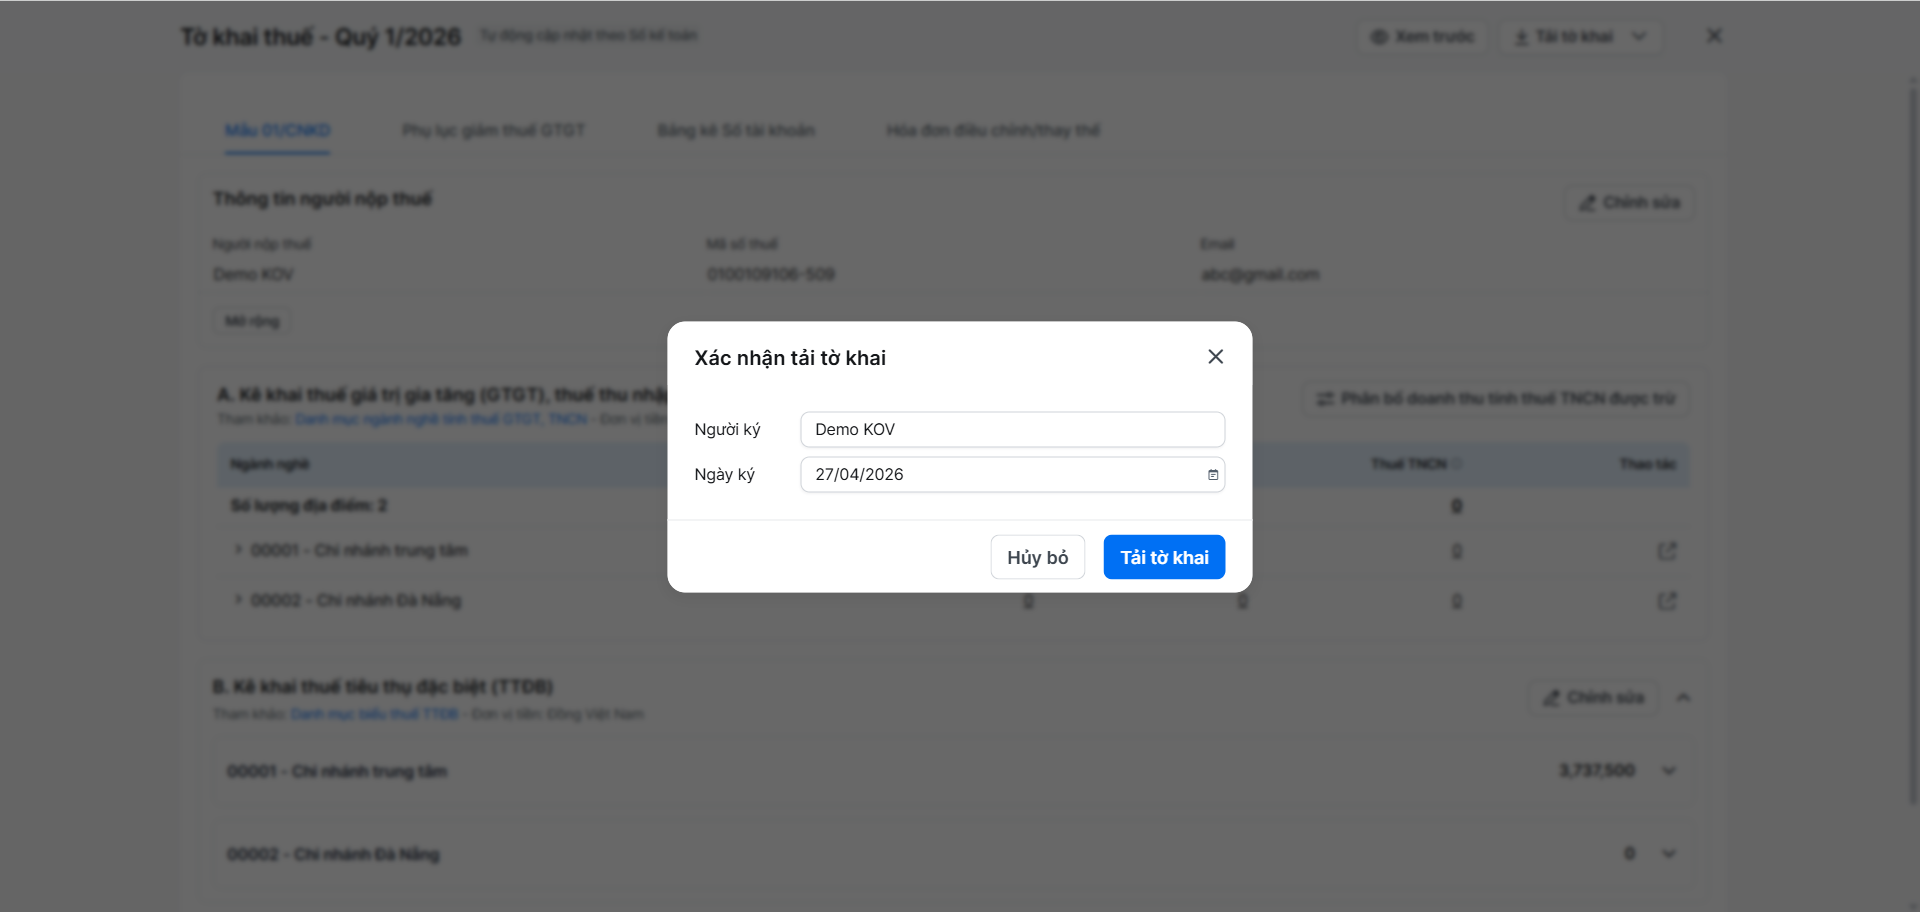Open the Bảng kê Số tài khoản tab

click(735, 131)
